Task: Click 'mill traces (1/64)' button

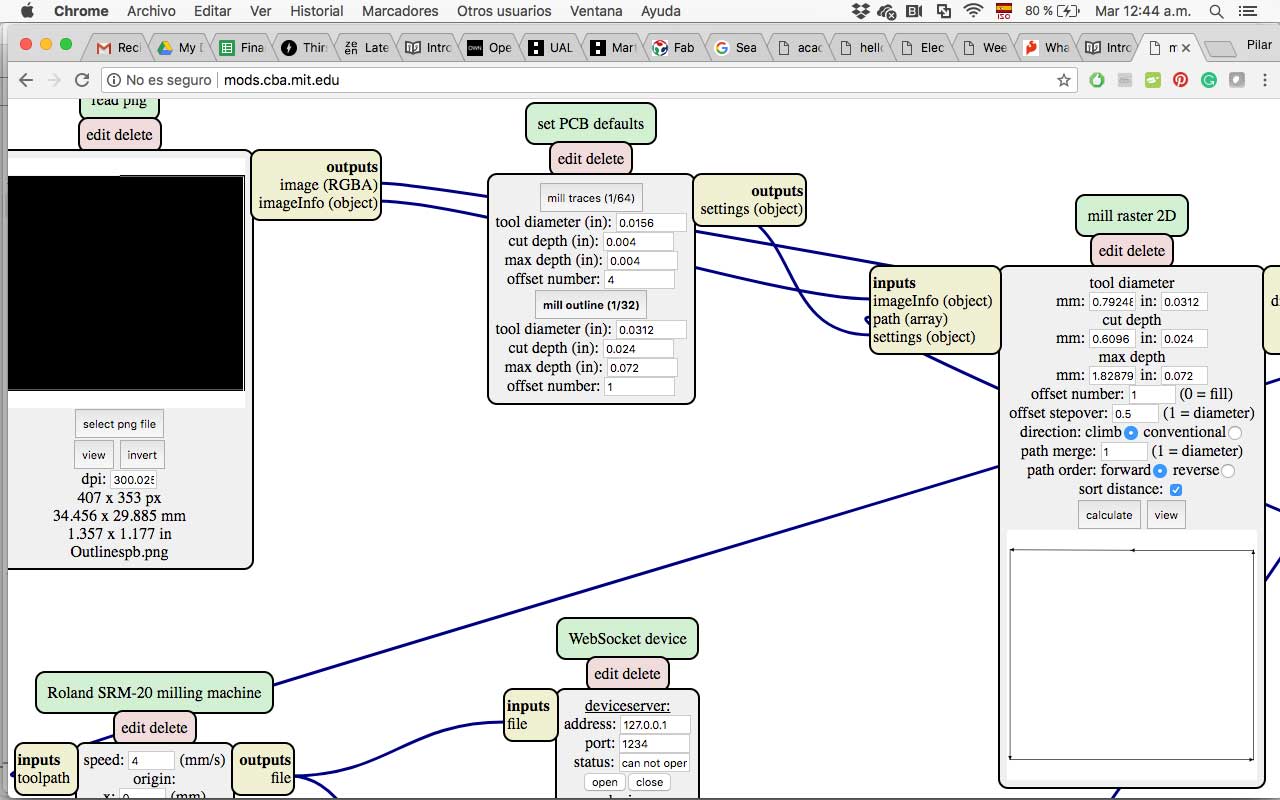Action: pyautogui.click(x=591, y=198)
